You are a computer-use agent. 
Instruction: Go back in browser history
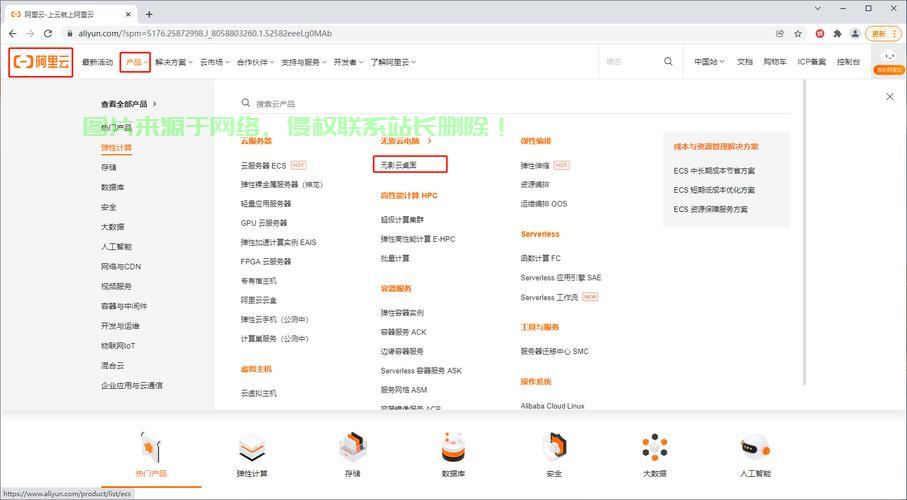13,34
